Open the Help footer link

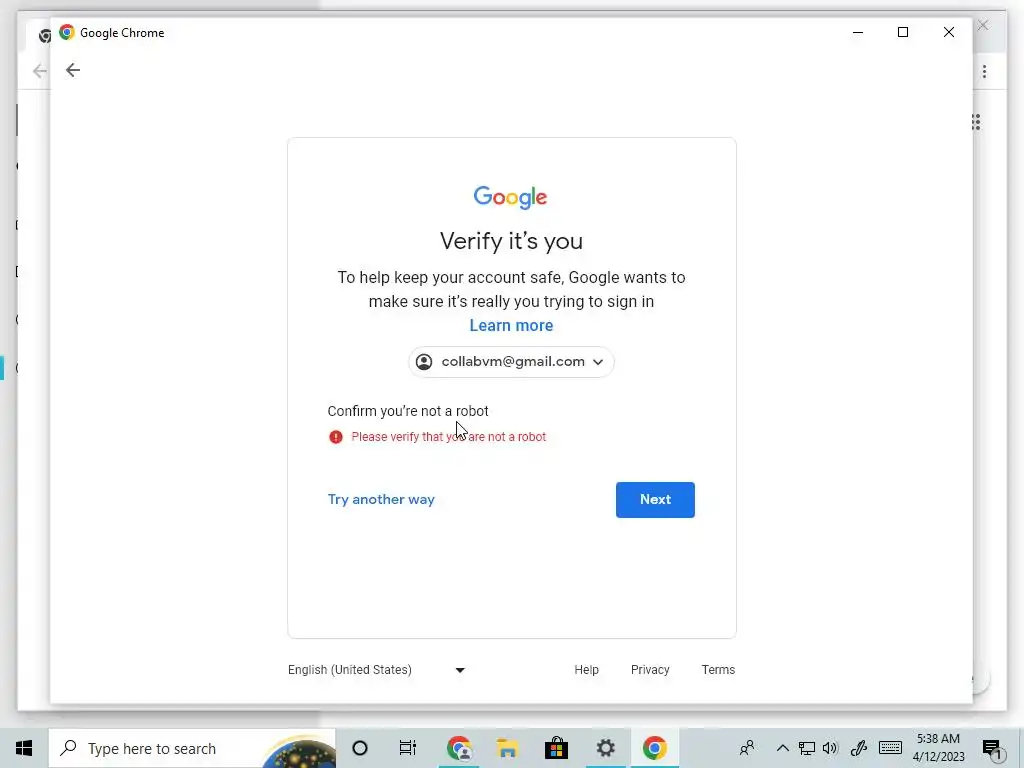click(586, 670)
